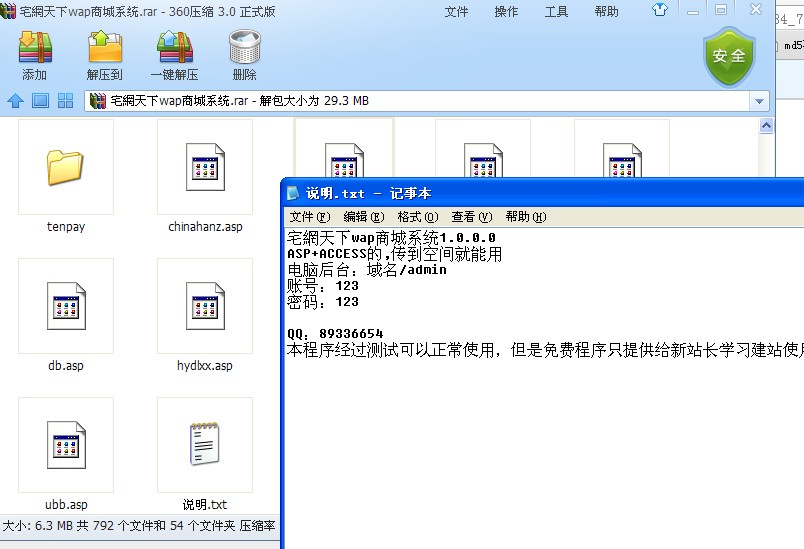Open Notepad's 编辑(E) menu
804x549 pixels.
[x=364, y=217]
